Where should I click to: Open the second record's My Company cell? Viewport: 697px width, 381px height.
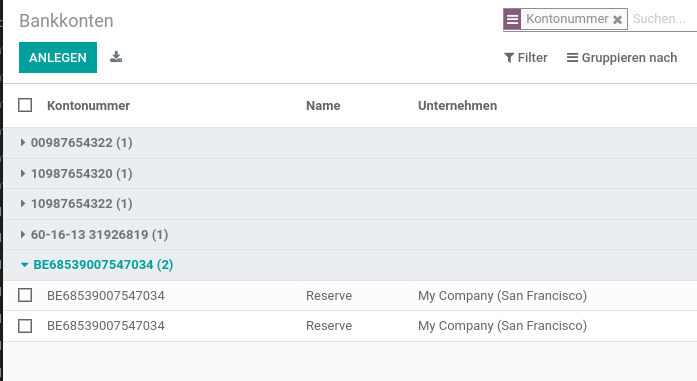coord(502,326)
